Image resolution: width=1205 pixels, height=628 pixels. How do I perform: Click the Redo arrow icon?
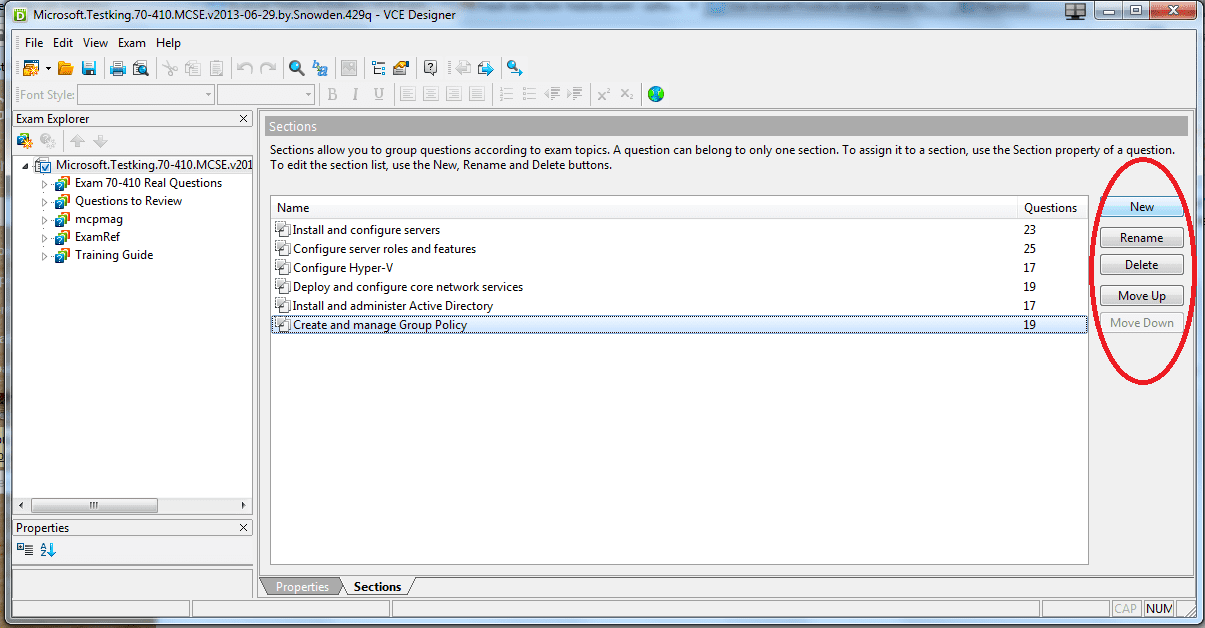268,68
